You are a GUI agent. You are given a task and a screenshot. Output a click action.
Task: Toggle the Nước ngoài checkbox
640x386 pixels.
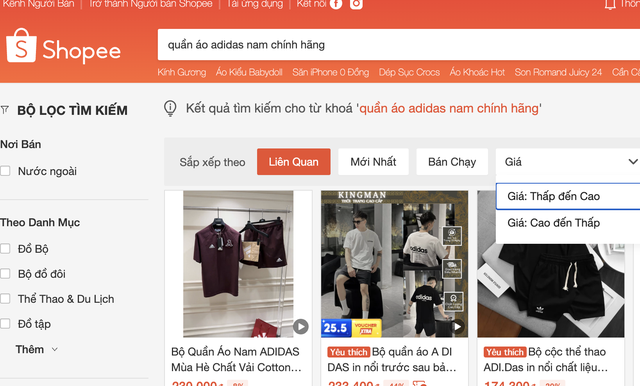(5, 171)
